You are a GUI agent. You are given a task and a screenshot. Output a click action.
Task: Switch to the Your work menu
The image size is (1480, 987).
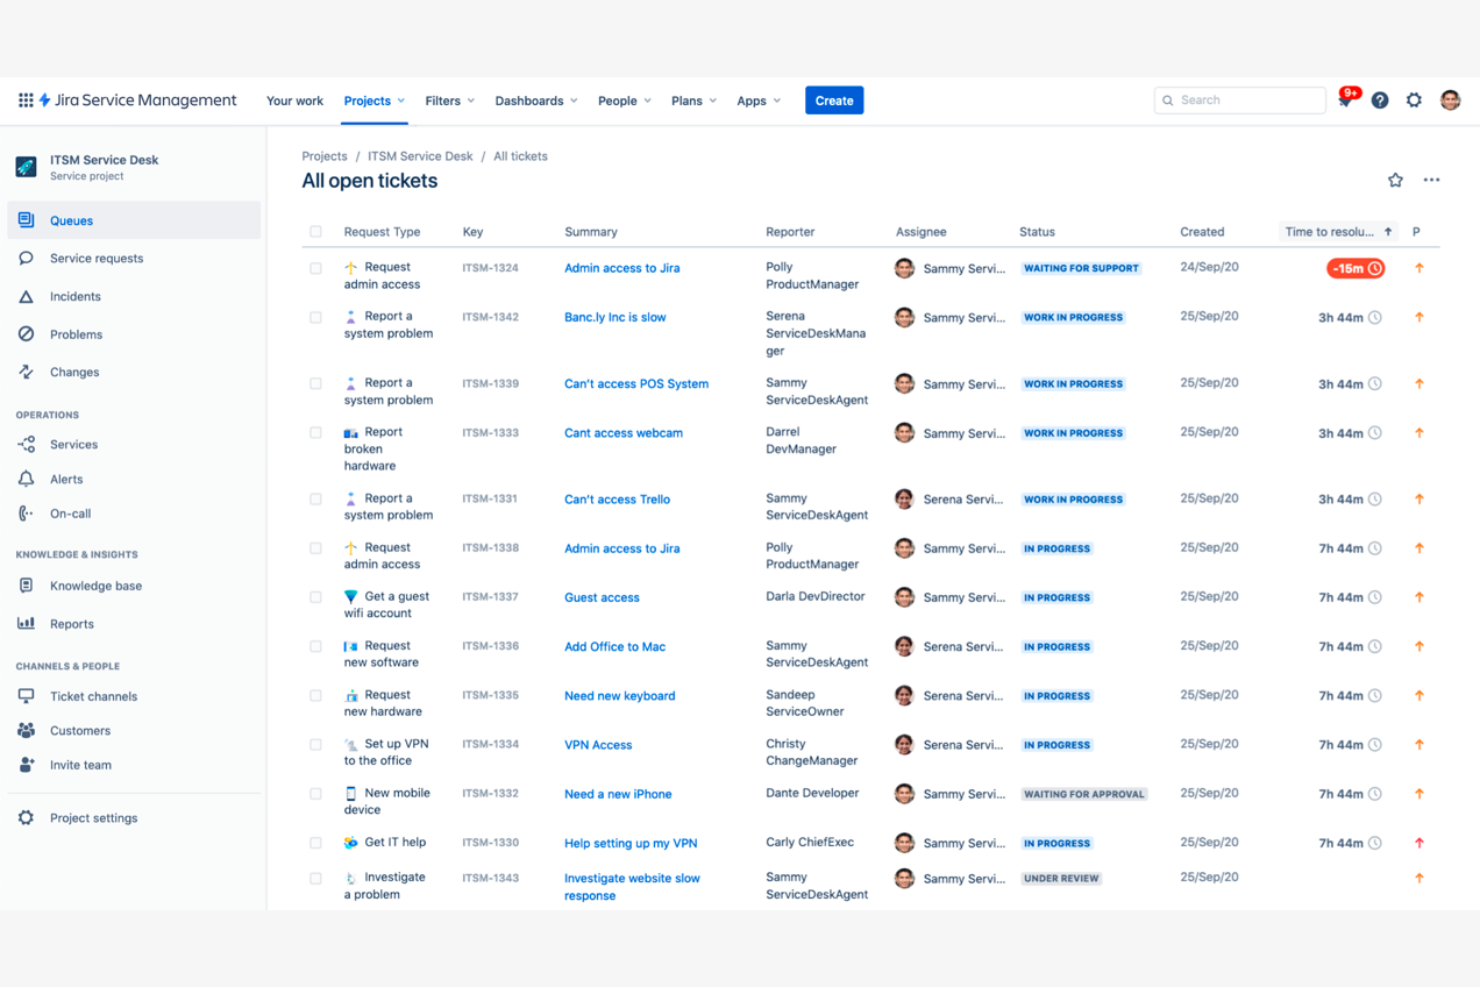point(294,100)
